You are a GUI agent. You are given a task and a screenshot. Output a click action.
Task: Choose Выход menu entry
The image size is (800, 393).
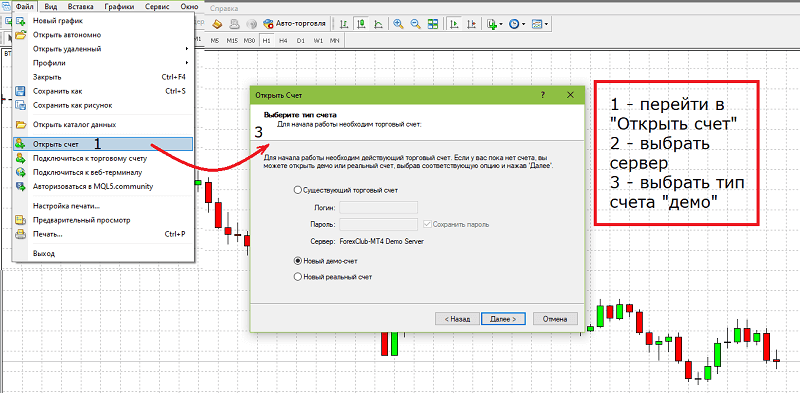click(103, 253)
